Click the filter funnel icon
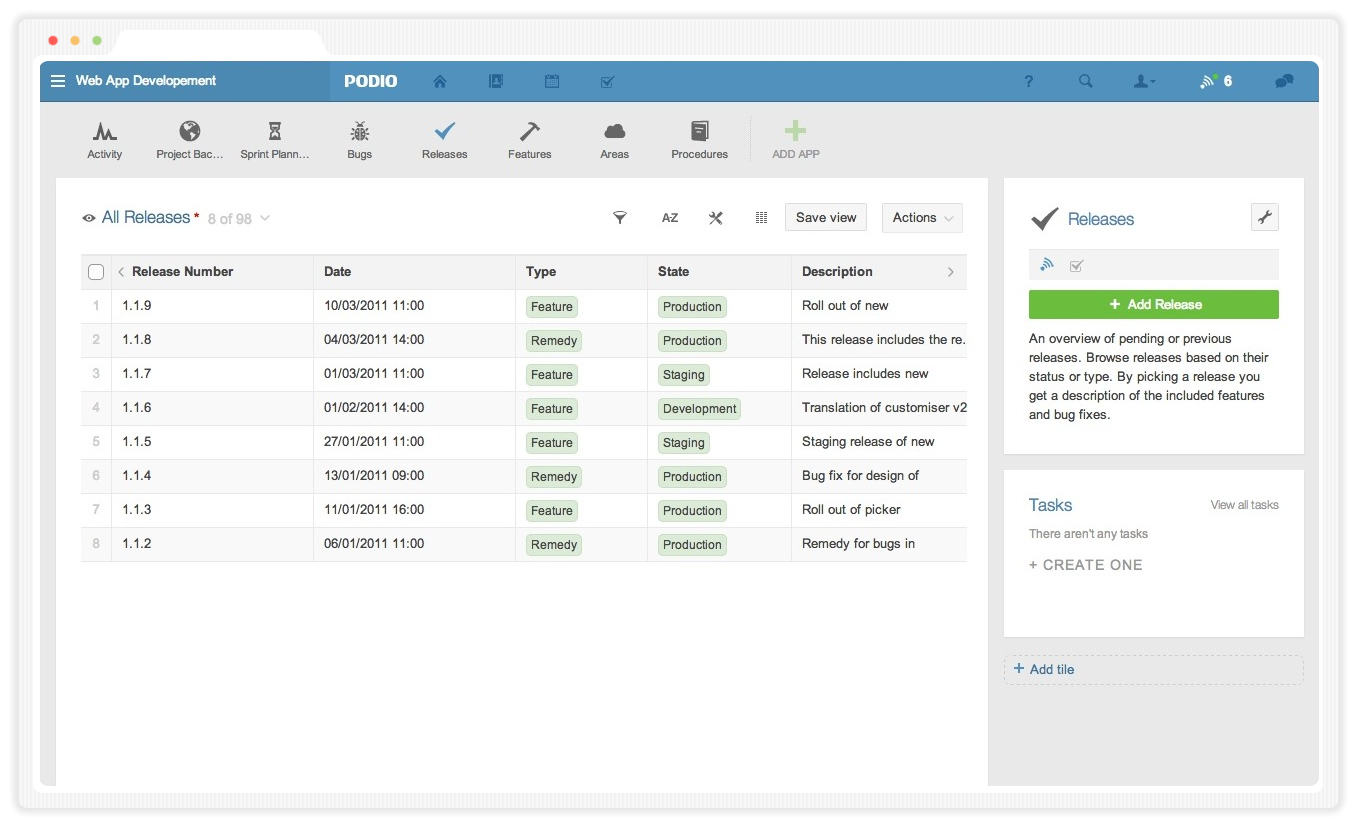 tap(620, 218)
